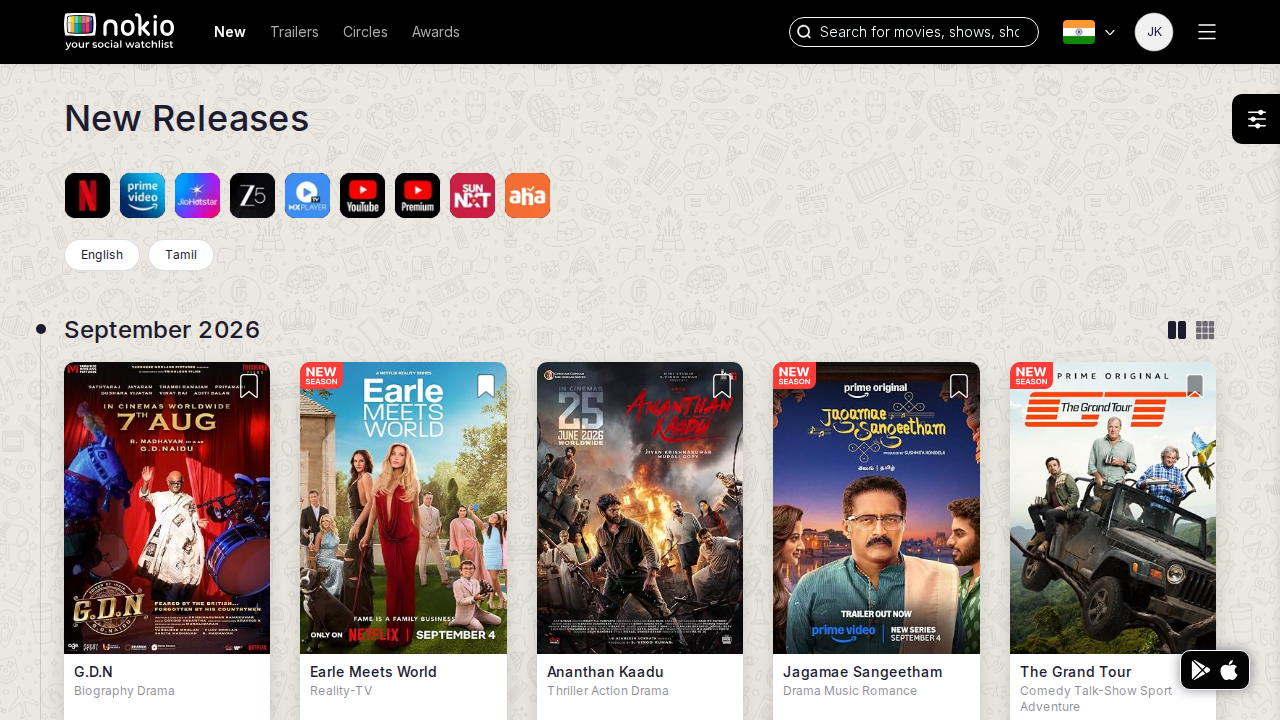The image size is (1280, 720).
Task: Click the Reality-TV genre text
Action: 341,691
